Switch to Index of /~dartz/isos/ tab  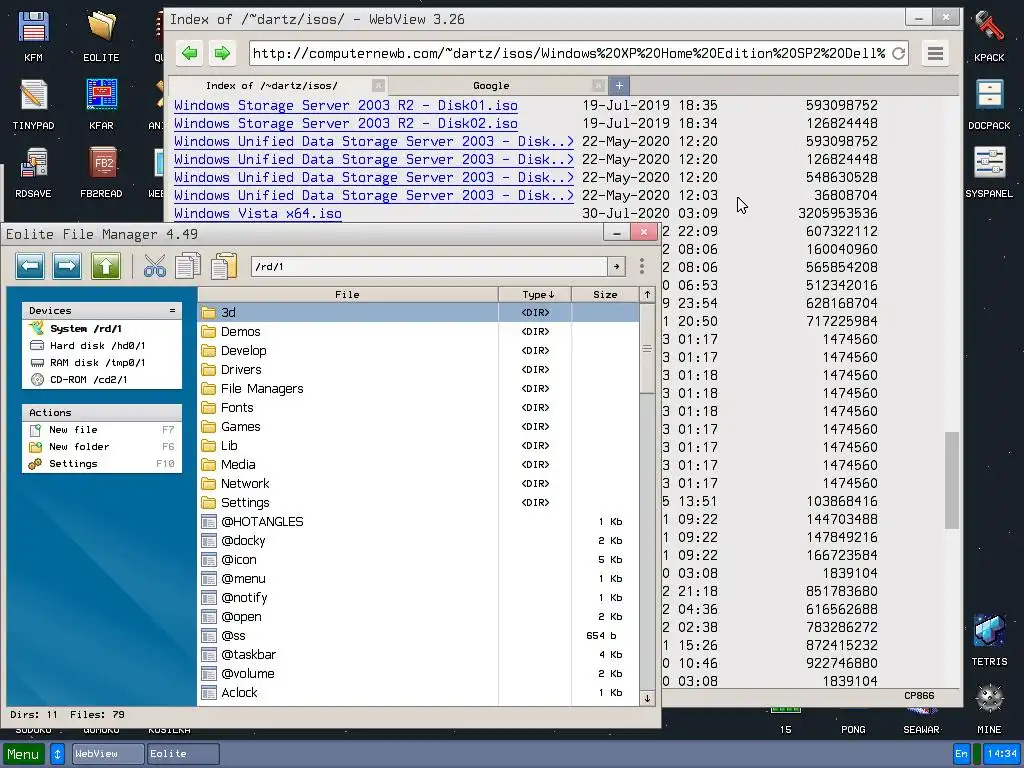click(x=272, y=86)
